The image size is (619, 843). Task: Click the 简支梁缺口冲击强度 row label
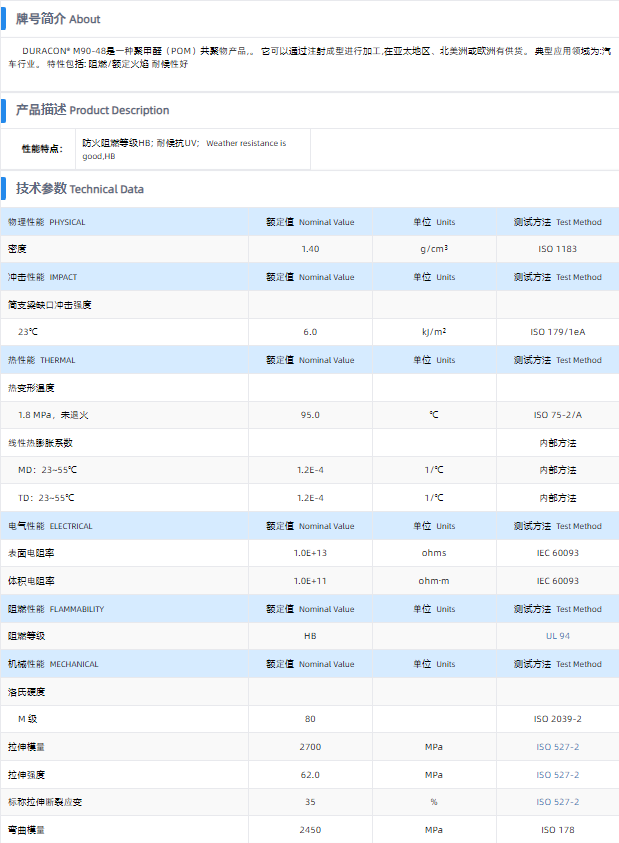(49, 305)
